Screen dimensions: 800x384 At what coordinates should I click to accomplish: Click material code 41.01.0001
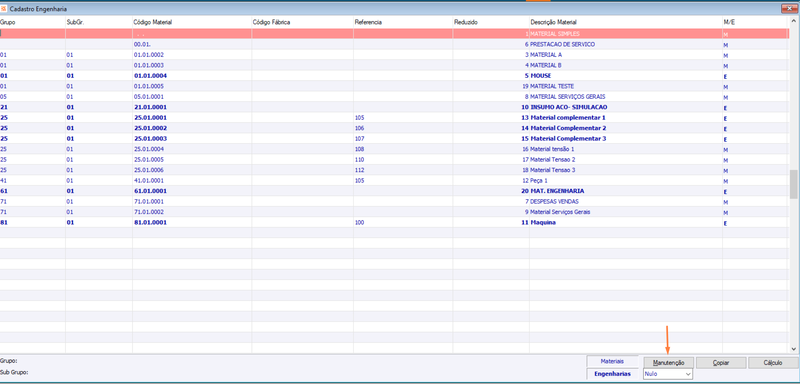point(148,181)
